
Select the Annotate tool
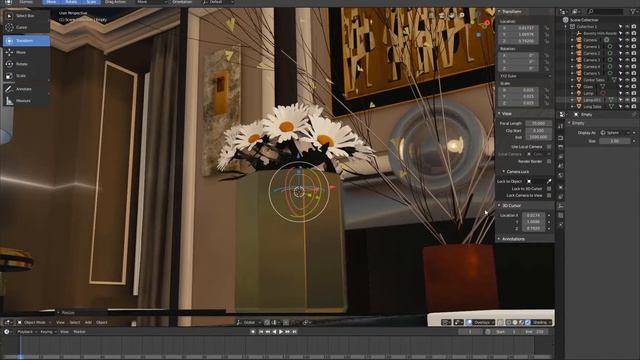[x=26, y=89]
